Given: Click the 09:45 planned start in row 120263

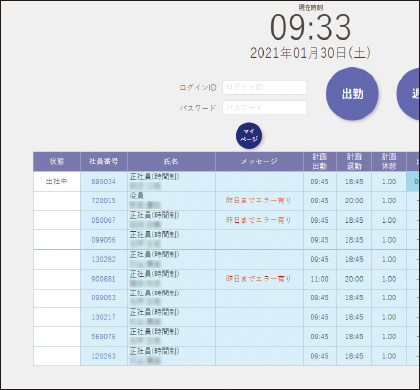Looking at the screenshot, I should (x=320, y=356).
